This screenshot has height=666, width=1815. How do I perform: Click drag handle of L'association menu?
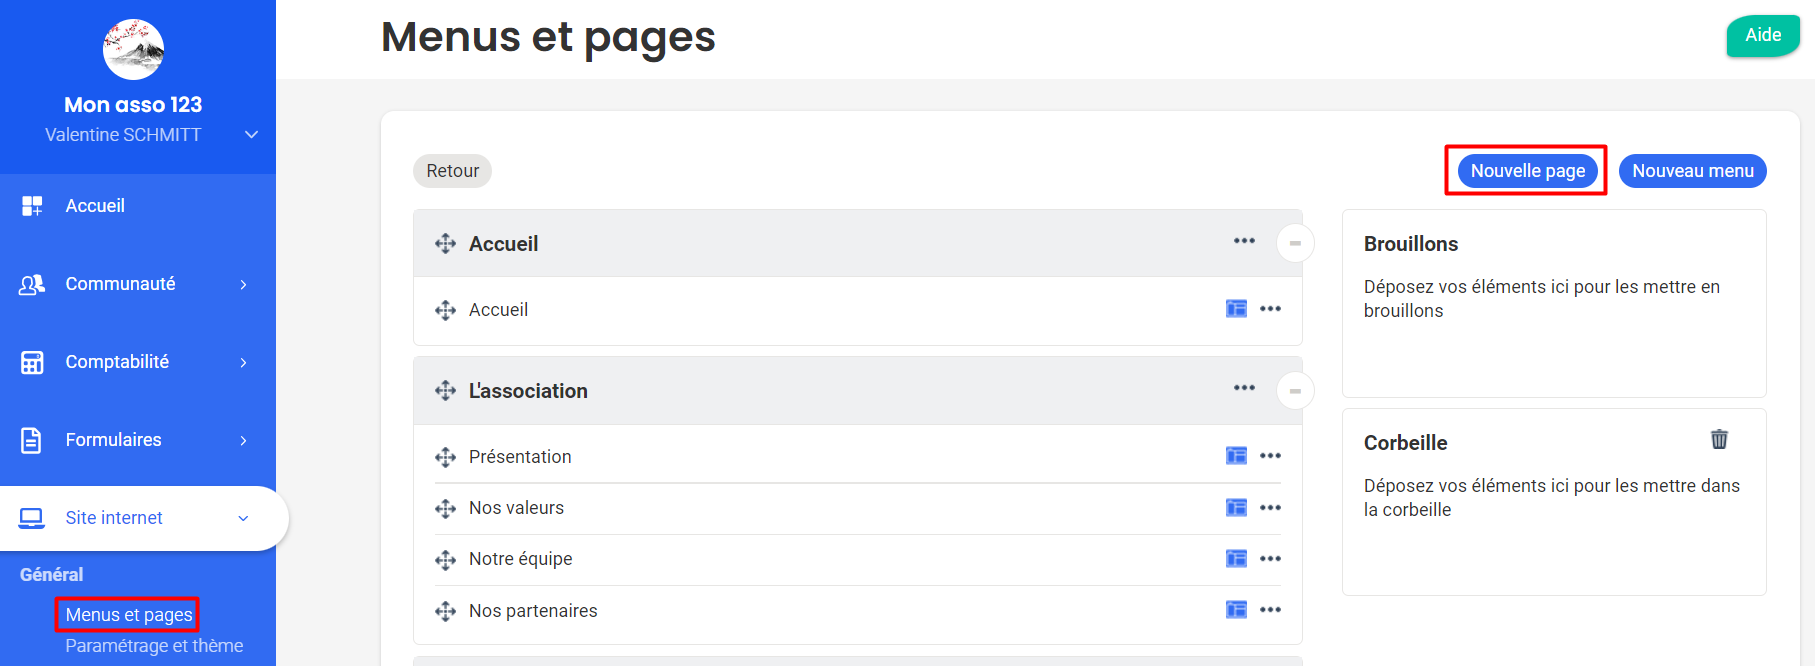click(445, 391)
